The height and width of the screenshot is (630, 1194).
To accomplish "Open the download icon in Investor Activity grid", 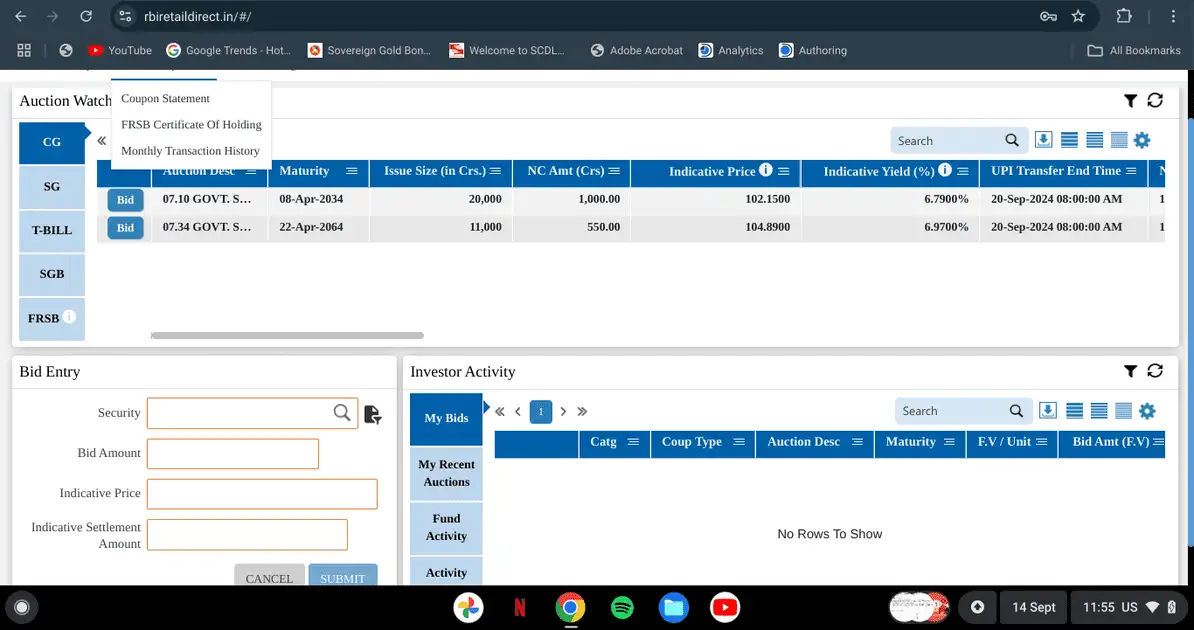I will [x=1048, y=410].
